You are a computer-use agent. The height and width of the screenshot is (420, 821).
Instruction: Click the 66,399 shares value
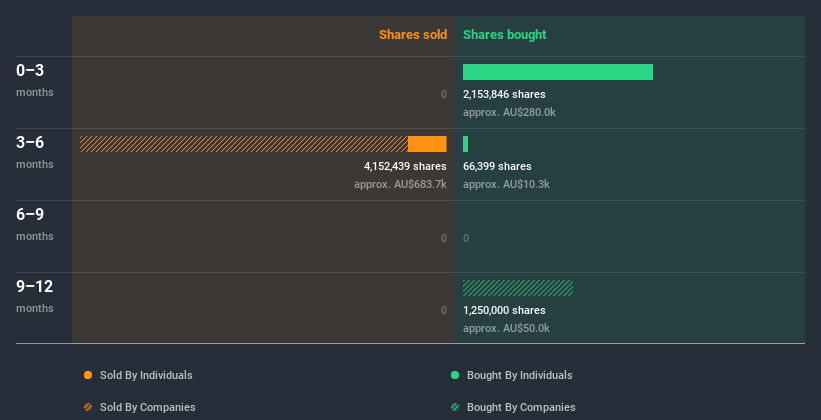(497, 167)
